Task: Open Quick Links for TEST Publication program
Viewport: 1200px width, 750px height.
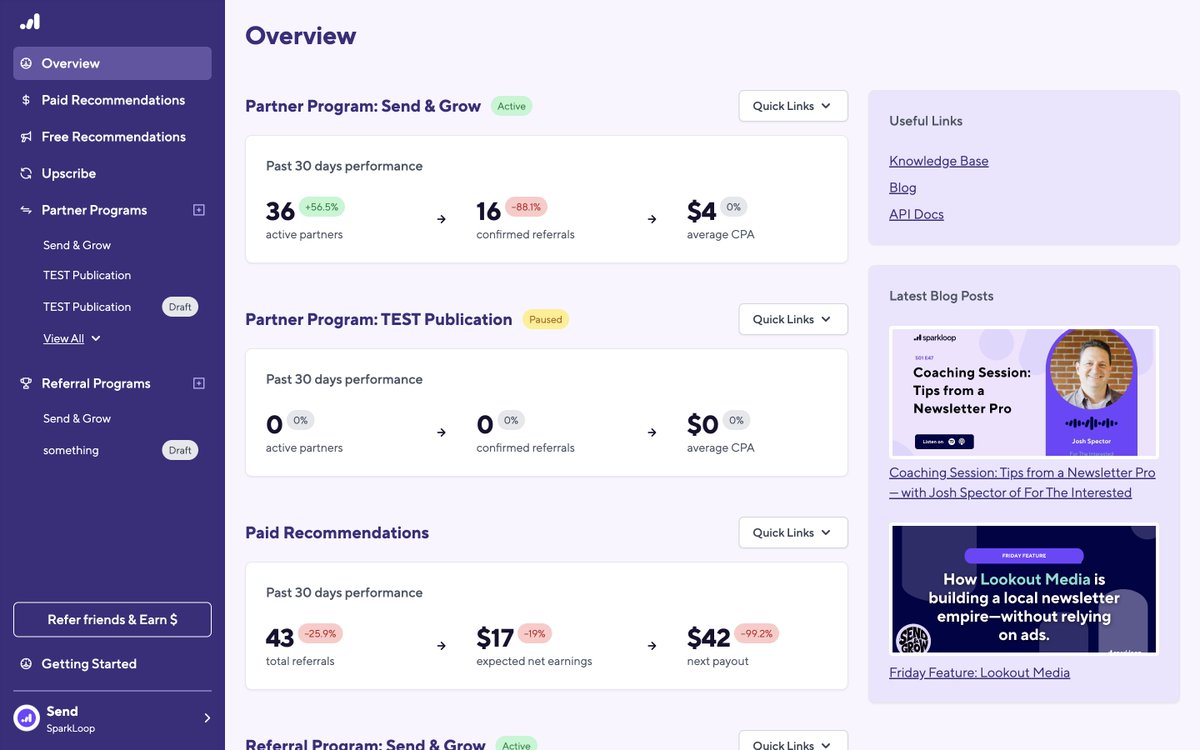Action: 793,319
